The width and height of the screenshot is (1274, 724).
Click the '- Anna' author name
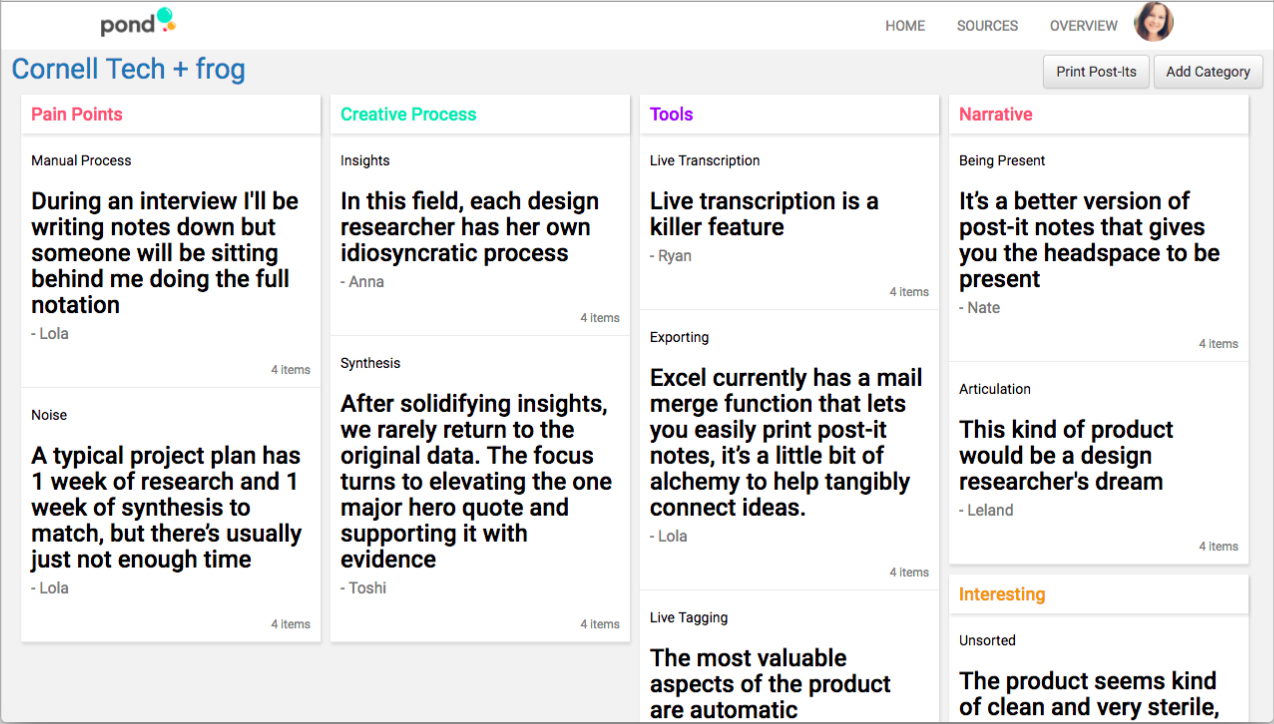coord(362,282)
